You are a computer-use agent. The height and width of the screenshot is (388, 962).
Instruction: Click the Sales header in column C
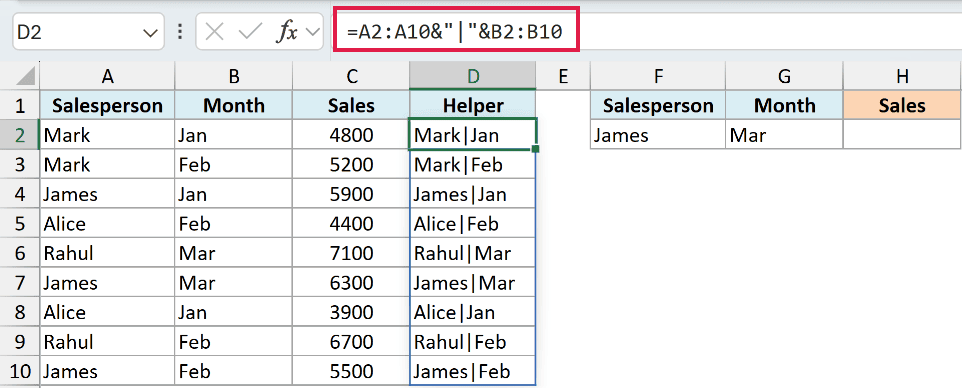click(x=352, y=106)
